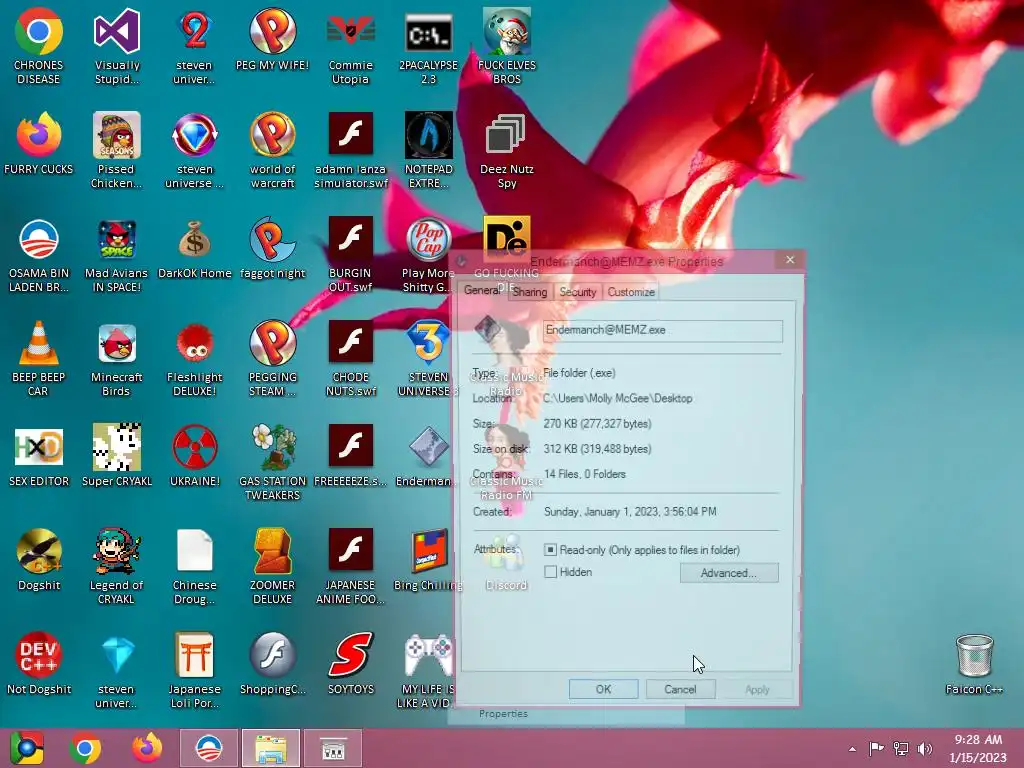
Task: Open File Explorer from the taskbar
Action: 271,748
